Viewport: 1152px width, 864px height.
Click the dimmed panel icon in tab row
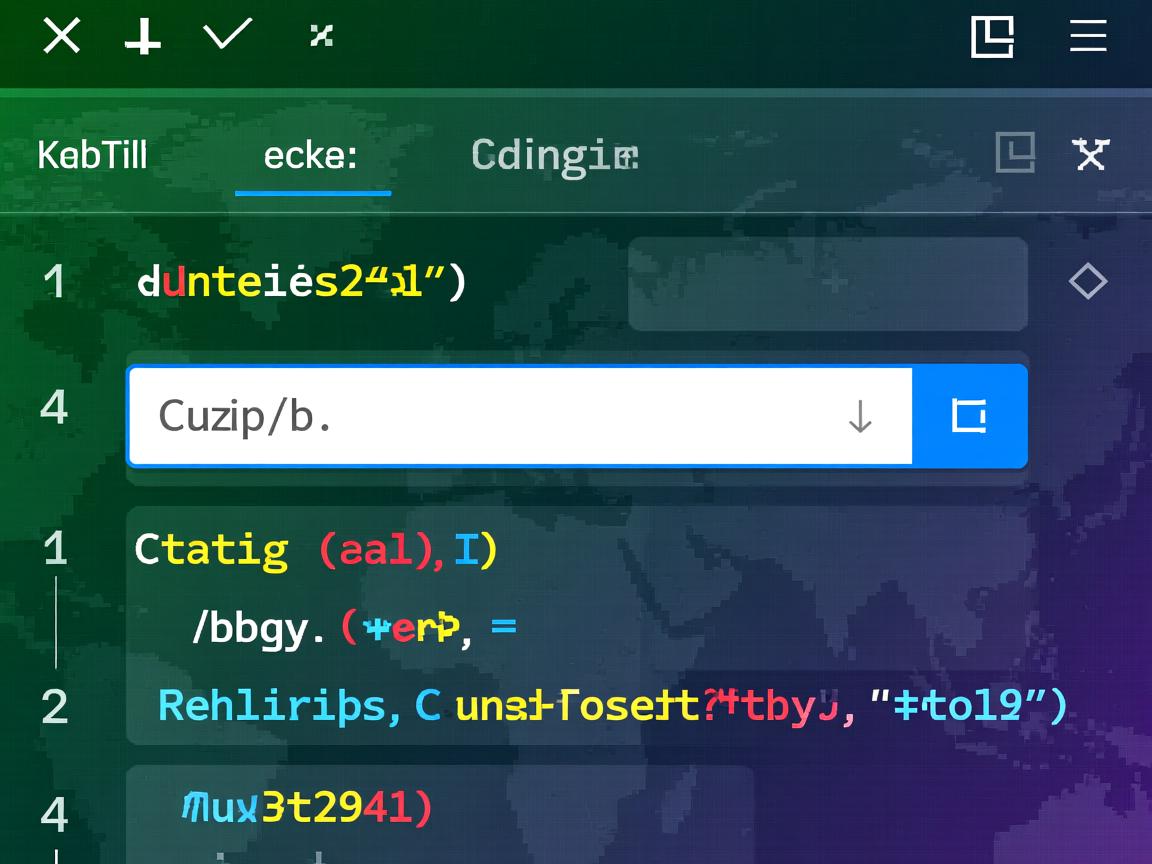pos(1016,153)
